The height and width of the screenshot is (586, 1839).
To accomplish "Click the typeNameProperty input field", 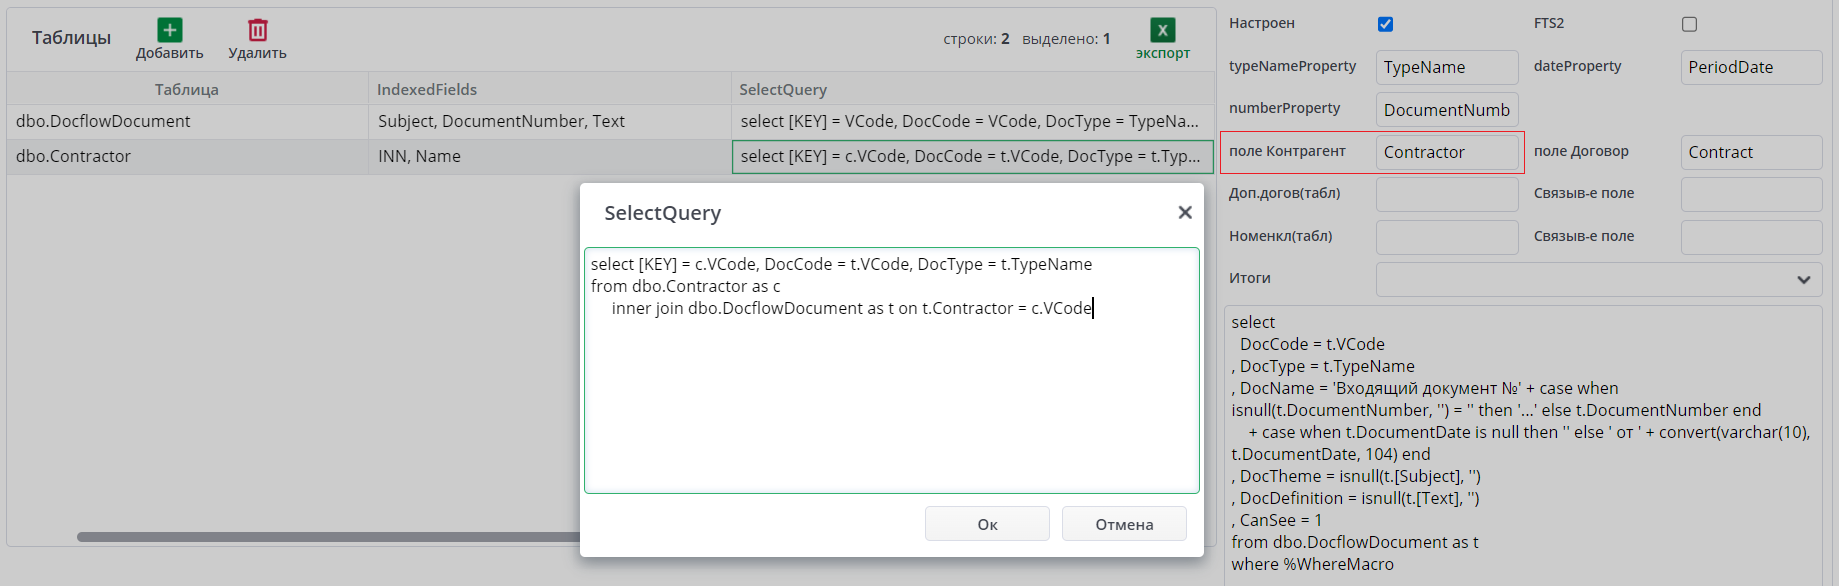I will (1446, 67).
